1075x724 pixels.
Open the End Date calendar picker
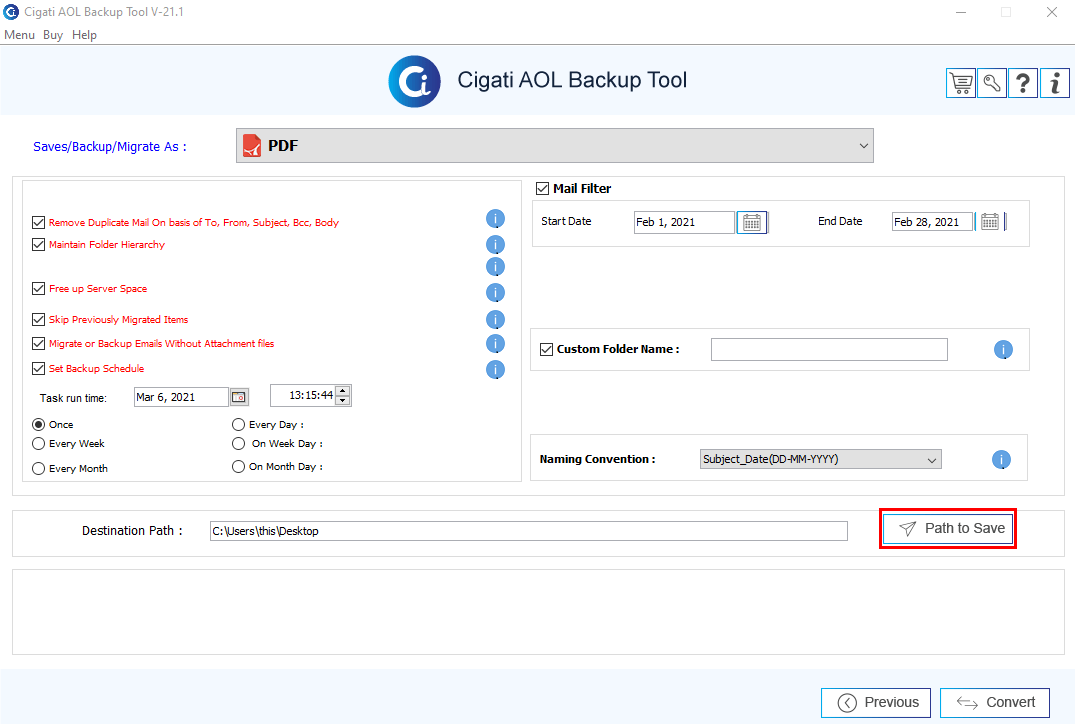990,221
